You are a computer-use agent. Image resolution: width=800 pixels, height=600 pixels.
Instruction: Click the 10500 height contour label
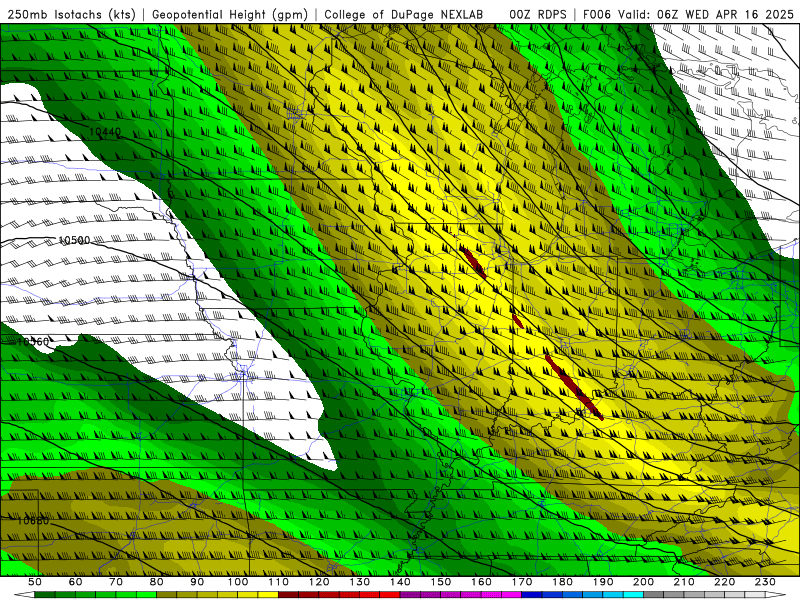[74, 240]
